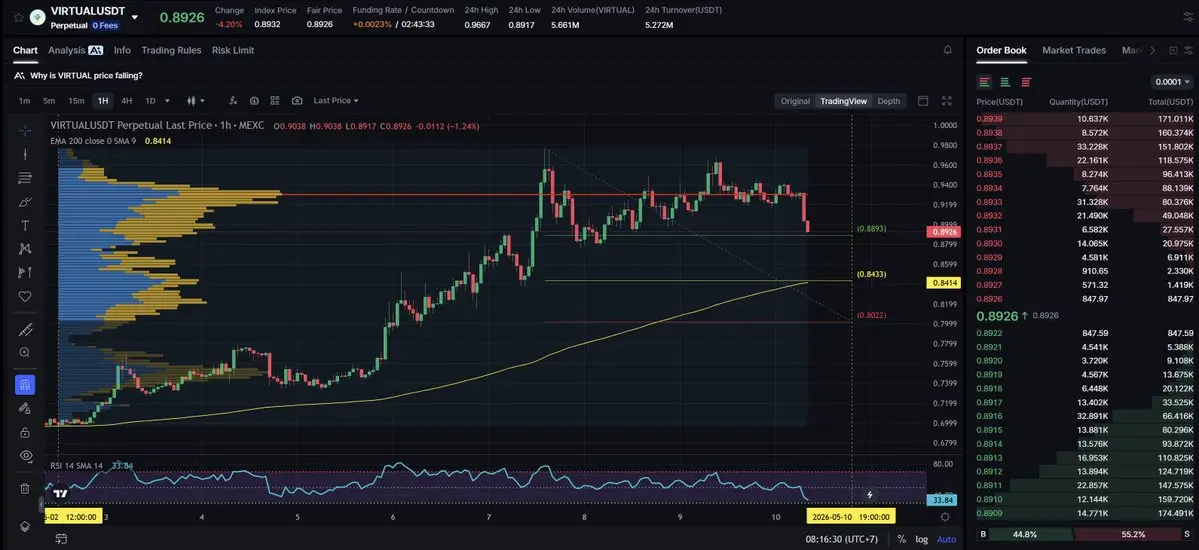The height and width of the screenshot is (550, 1199).
Task: Switch to the Chart tab
Action: [25, 50]
